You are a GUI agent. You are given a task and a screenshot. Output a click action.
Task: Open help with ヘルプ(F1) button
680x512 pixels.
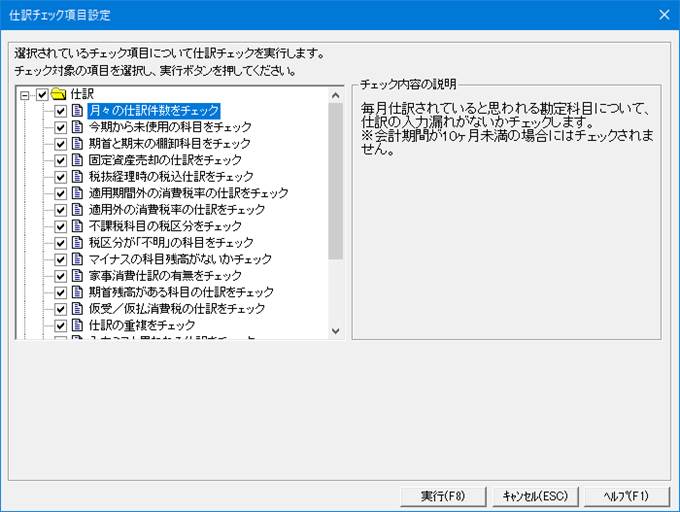click(x=627, y=496)
